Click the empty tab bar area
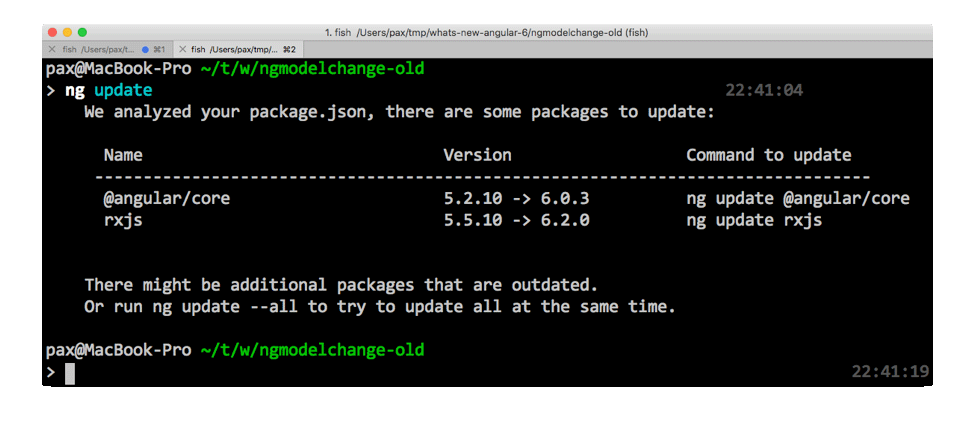The image size is (974, 445). pos(617,49)
